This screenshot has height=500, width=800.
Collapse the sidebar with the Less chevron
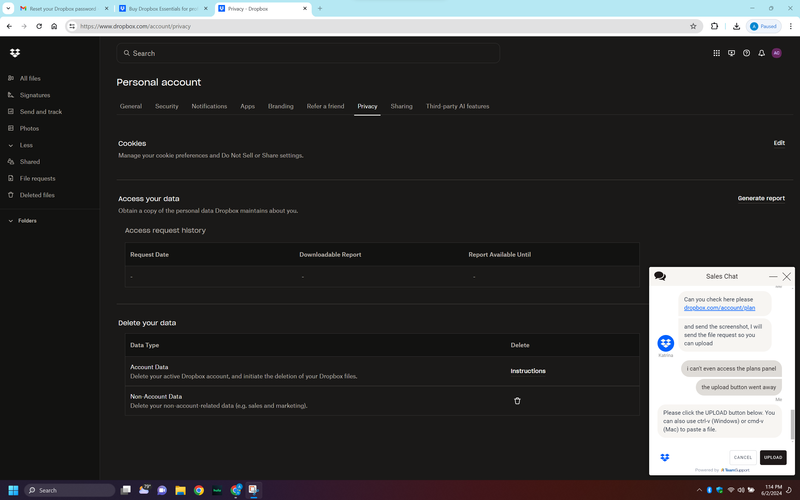pos(11,145)
